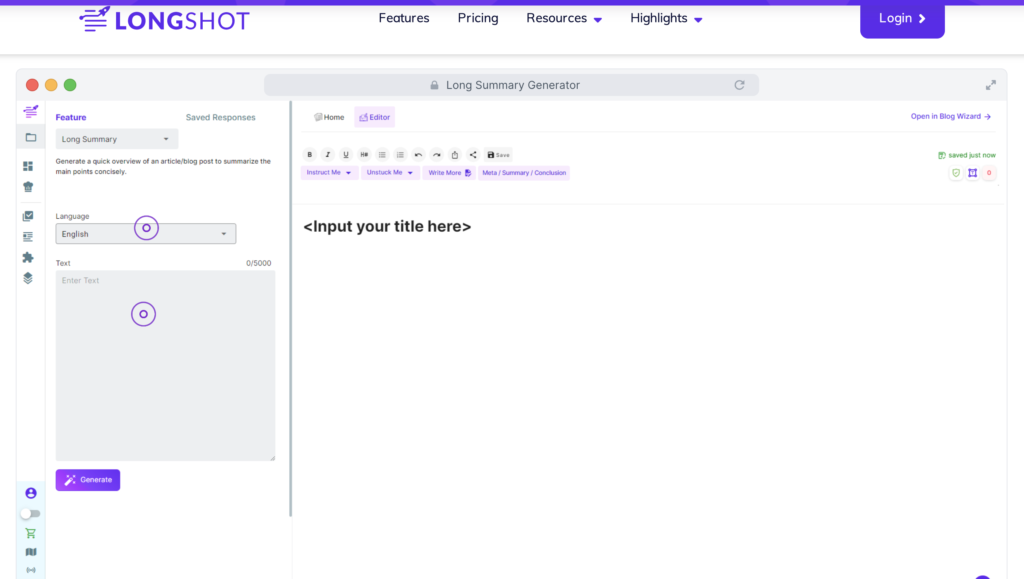Image resolution: width=1024 pixels, height=579 pixels.
Task: Flip the switch above the cart icon
Action: [30, 513]
